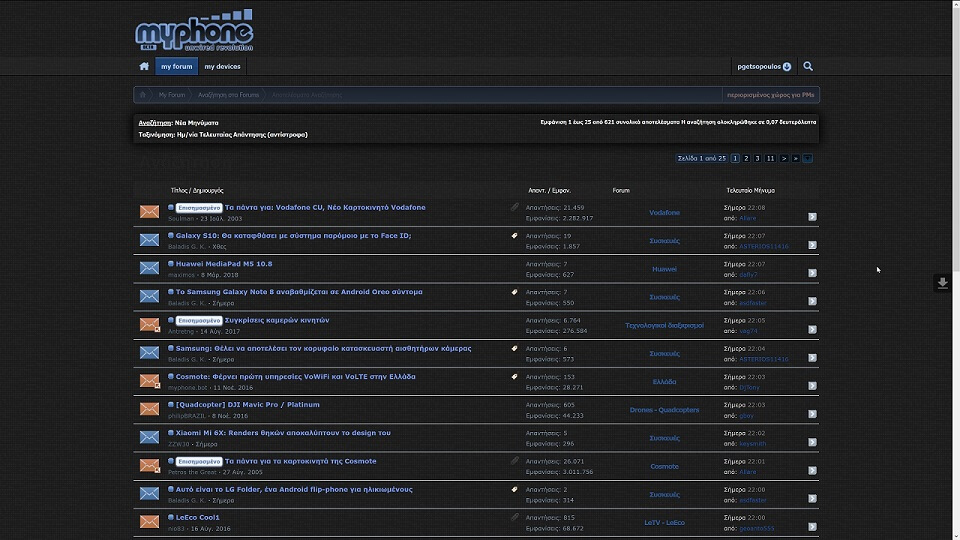
Task: Go to results page 11
Action: (770, 159)
